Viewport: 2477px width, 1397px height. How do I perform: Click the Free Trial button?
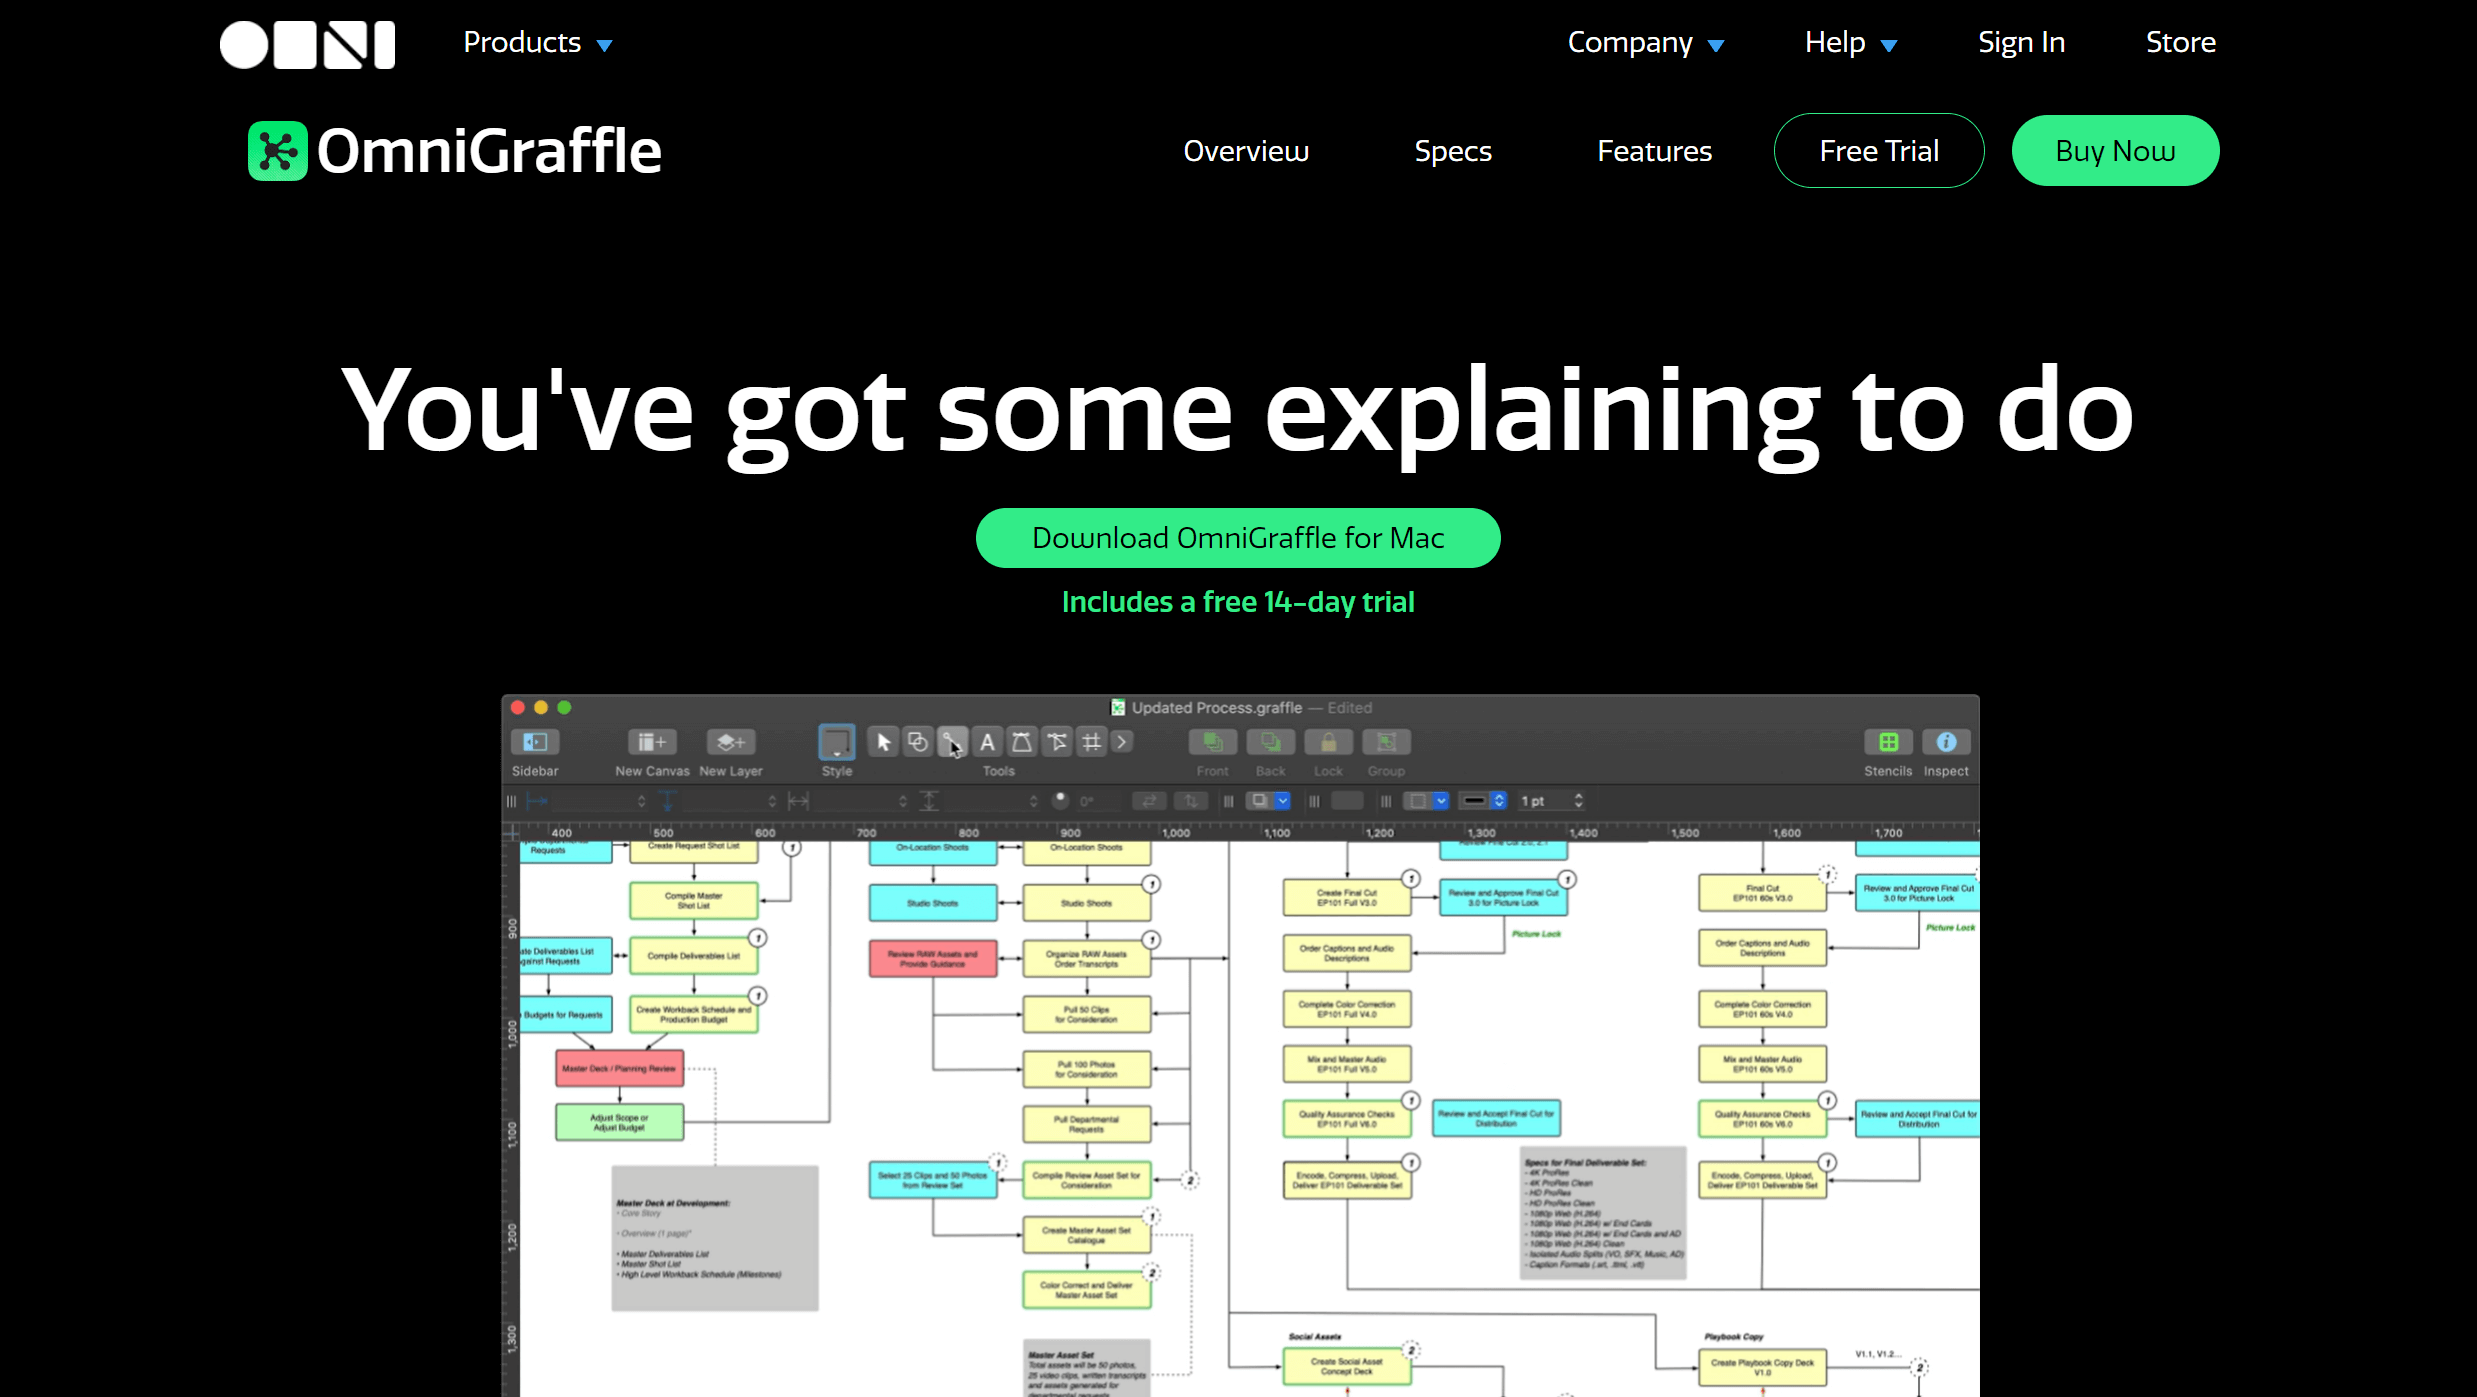point(1878,150)
